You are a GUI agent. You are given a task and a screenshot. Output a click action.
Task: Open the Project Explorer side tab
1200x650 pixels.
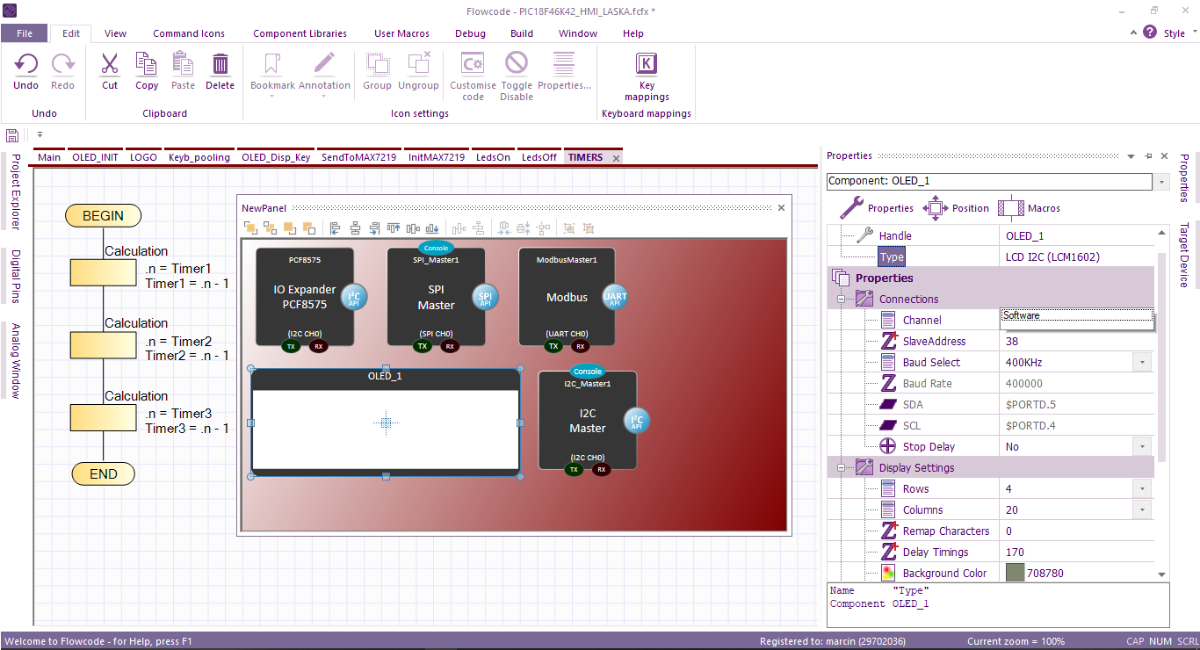15,192
